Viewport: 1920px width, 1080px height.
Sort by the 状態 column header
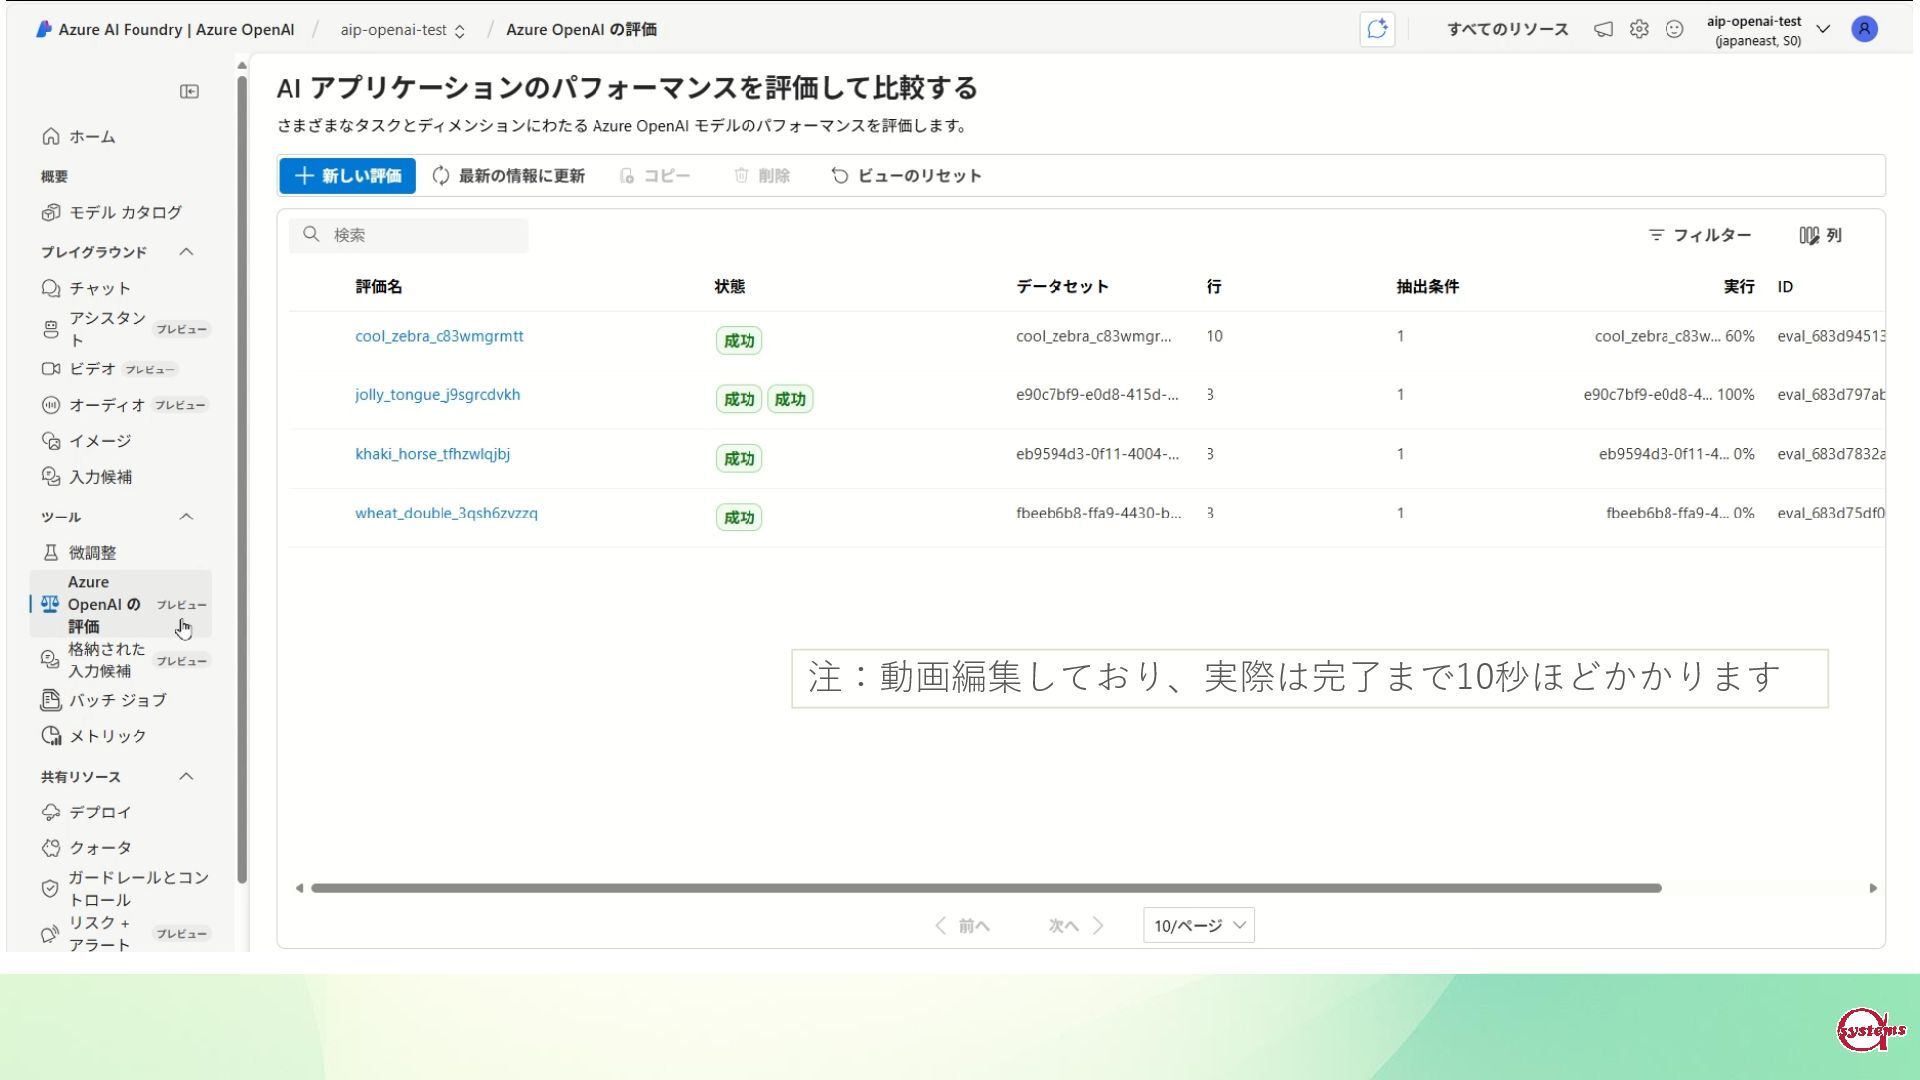pyautogui.click(x=729, y=287)
